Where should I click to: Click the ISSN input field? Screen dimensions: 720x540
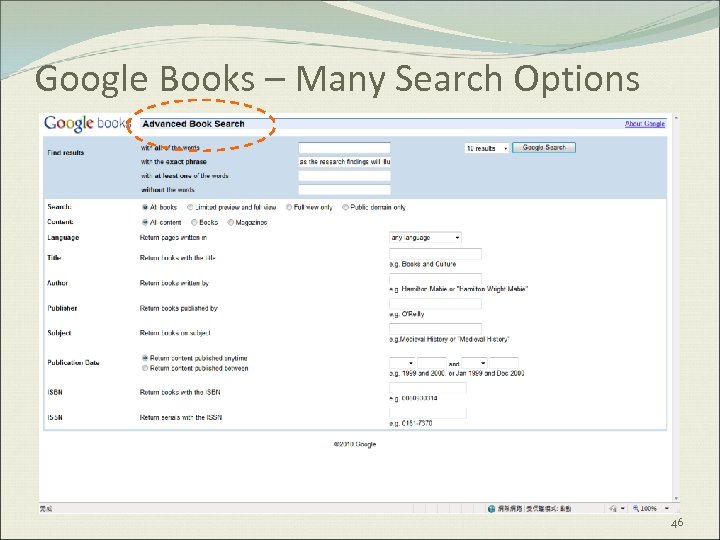click(x=428, y=412)
